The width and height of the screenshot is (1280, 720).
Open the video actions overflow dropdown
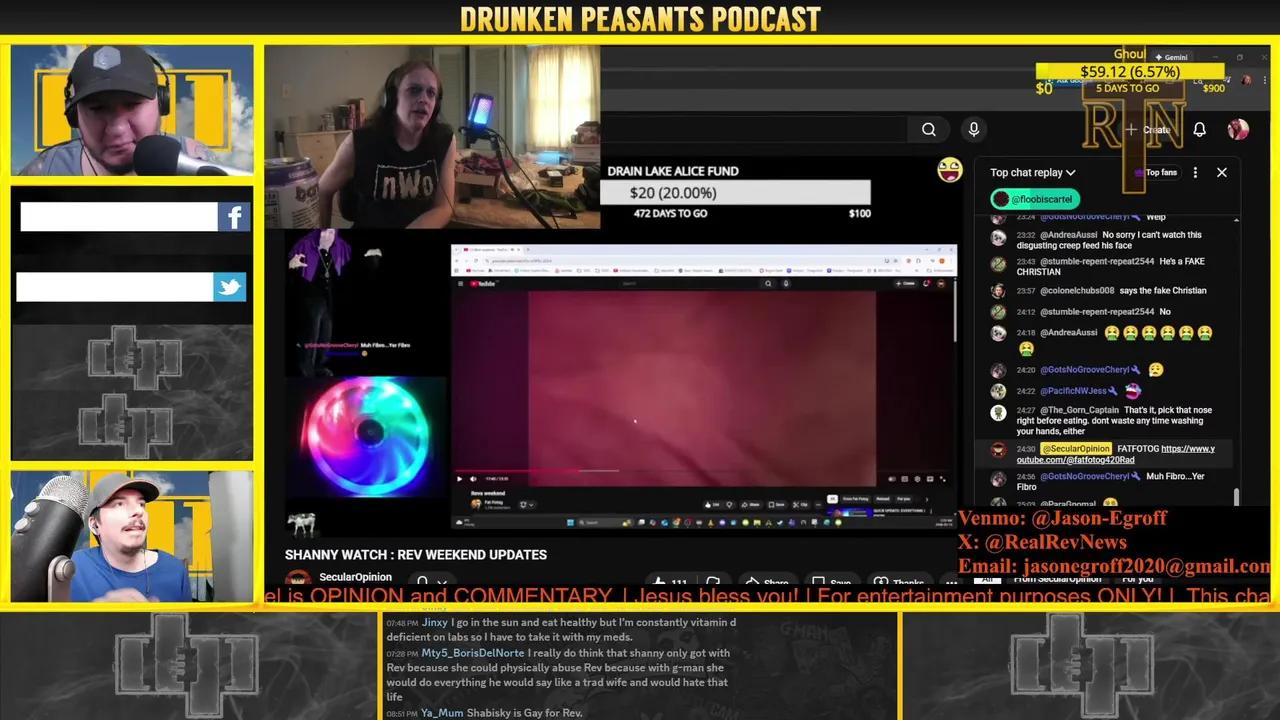(x=951, y=582)
